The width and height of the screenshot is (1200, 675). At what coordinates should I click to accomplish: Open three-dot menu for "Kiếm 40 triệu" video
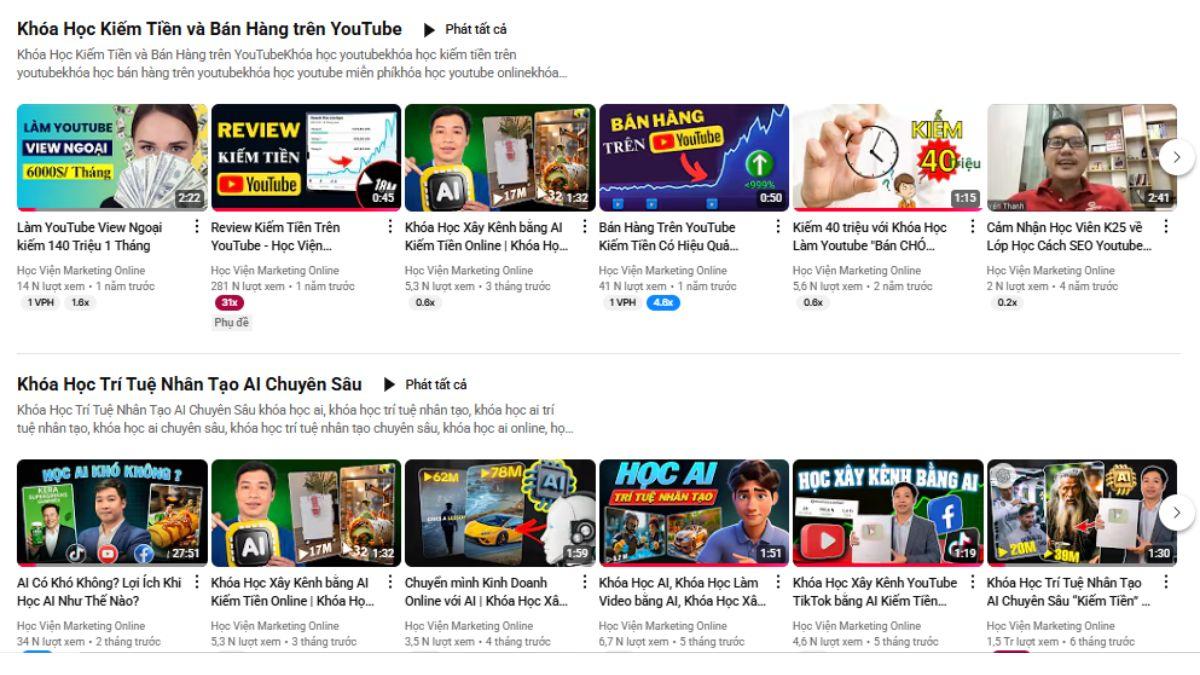point(972,227)
